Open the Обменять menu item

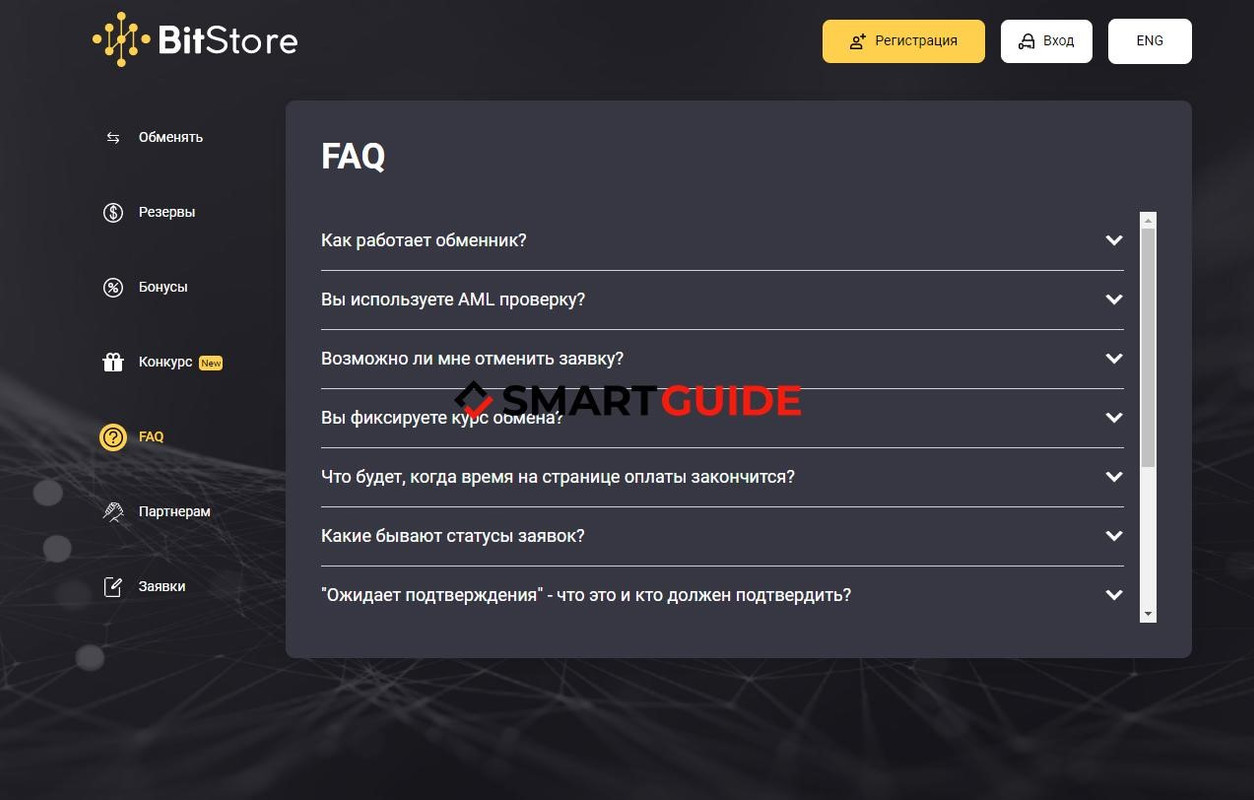[x=171, y=138]
